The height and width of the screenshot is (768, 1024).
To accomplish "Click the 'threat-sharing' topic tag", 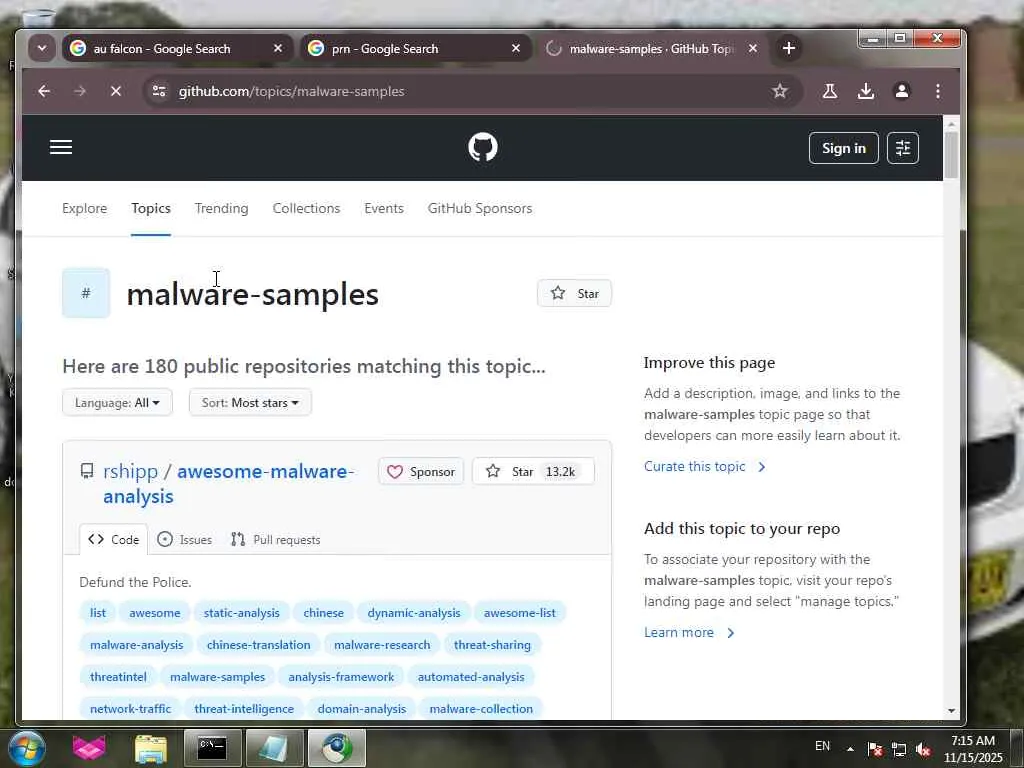I will (x=492, y=645).
